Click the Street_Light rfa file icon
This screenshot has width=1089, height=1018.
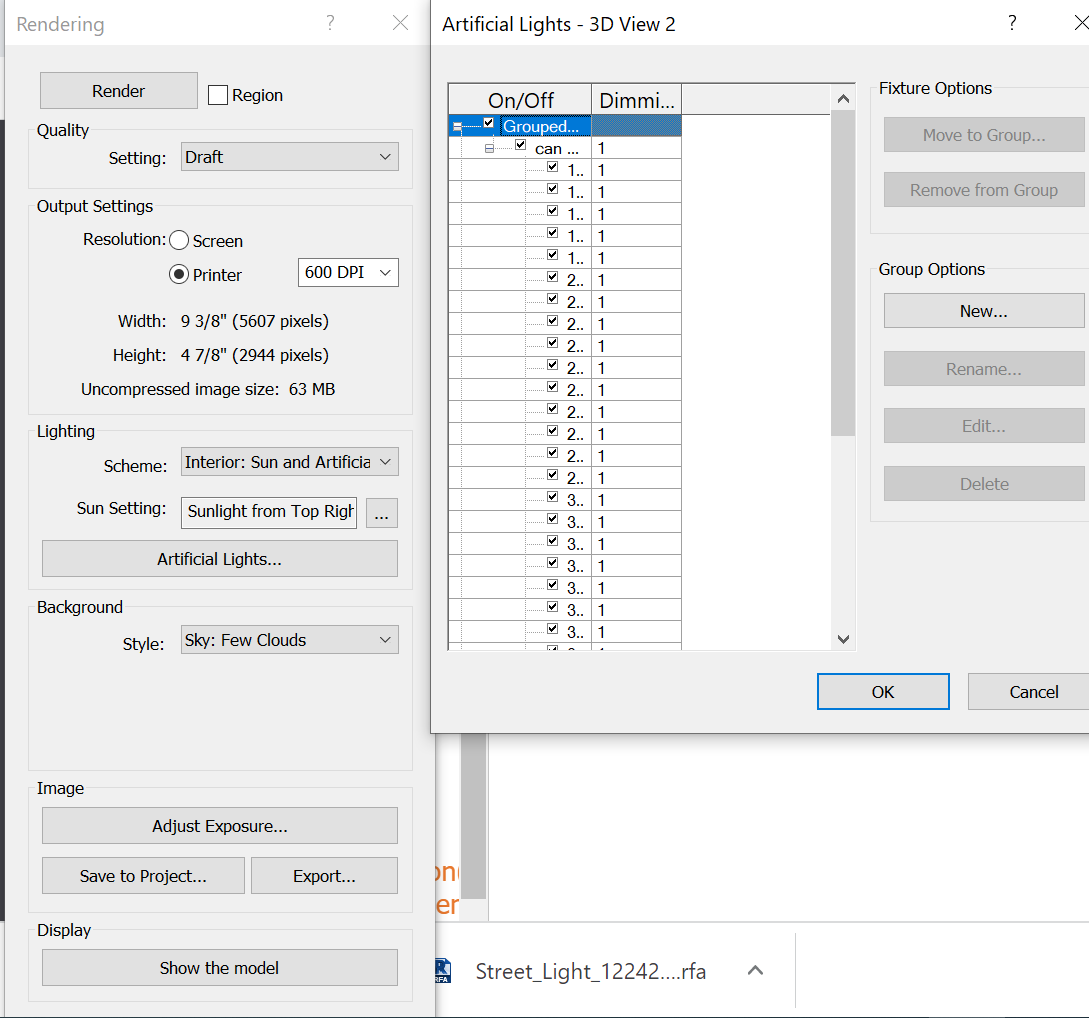443,971
